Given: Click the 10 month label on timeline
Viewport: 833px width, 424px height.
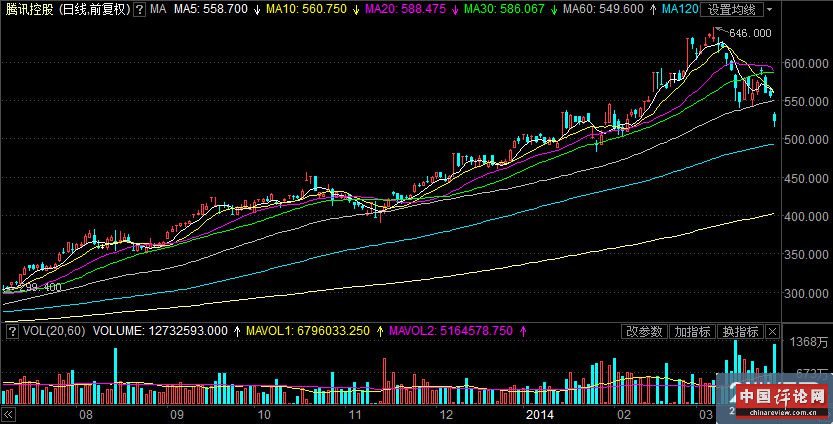Looking at the screenshot, I should coord(264,415).
